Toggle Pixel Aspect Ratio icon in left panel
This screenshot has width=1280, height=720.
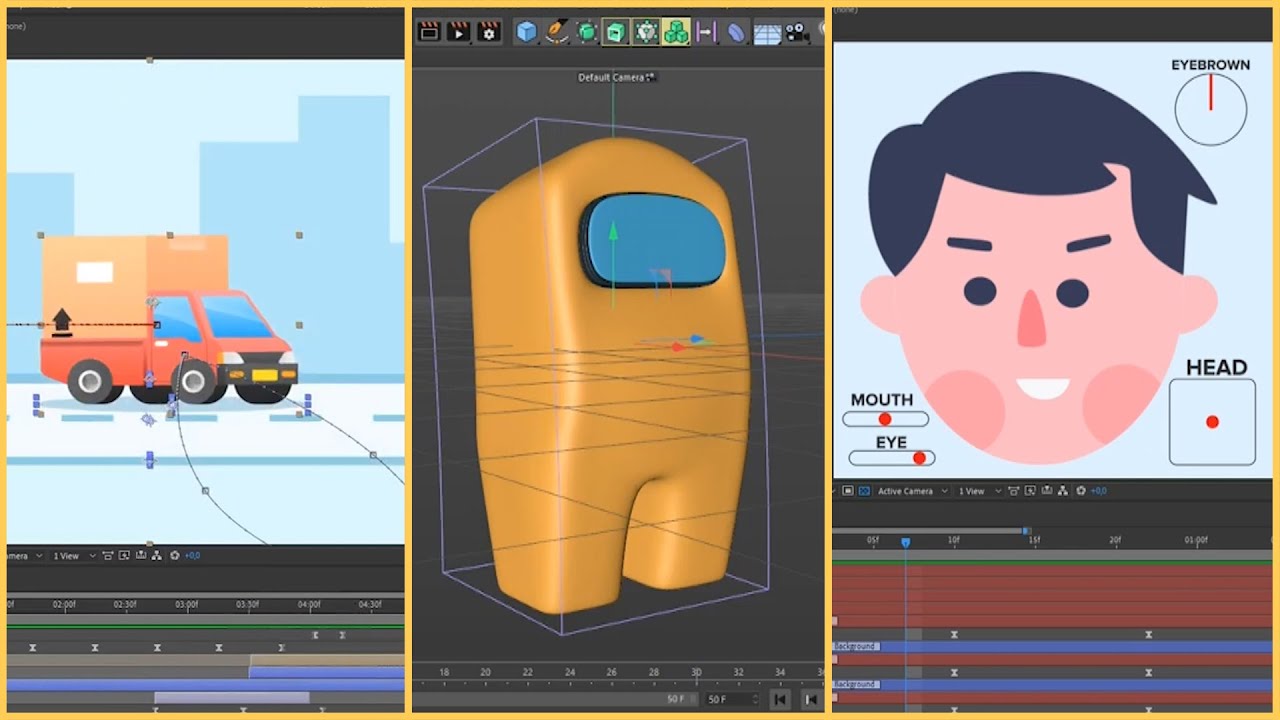(x=108, y=555)
